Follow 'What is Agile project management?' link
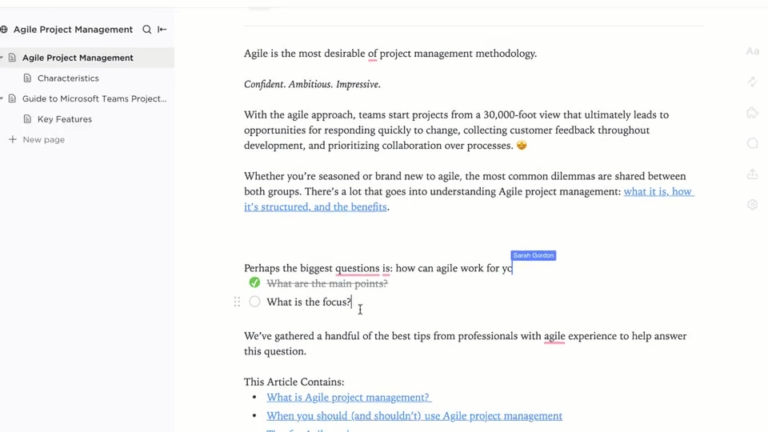768x432 pixels. click(x=348, y=397)
